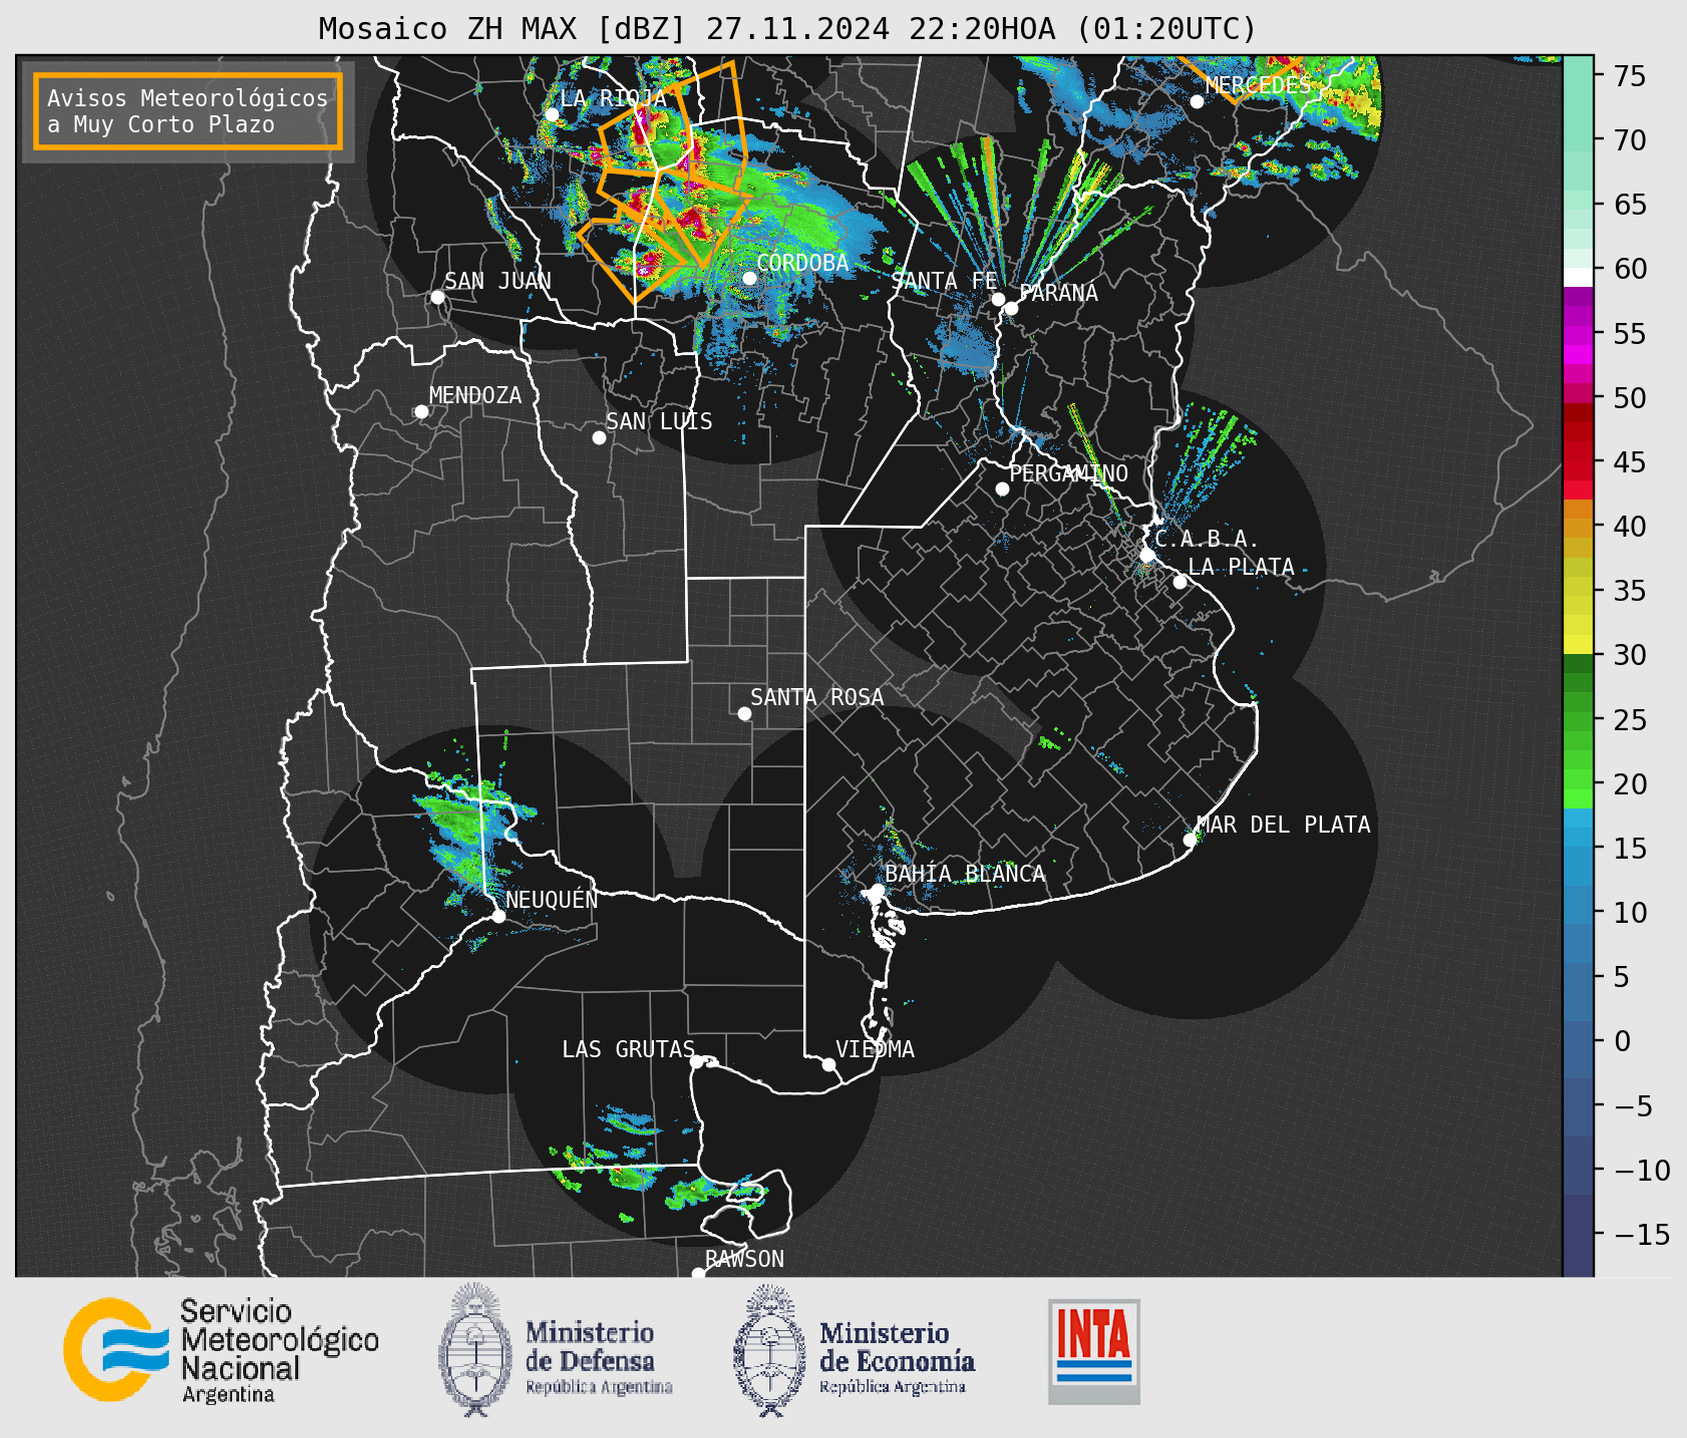
Task: Click the MAR DEL PLATA label
Action: point(1283,825)
